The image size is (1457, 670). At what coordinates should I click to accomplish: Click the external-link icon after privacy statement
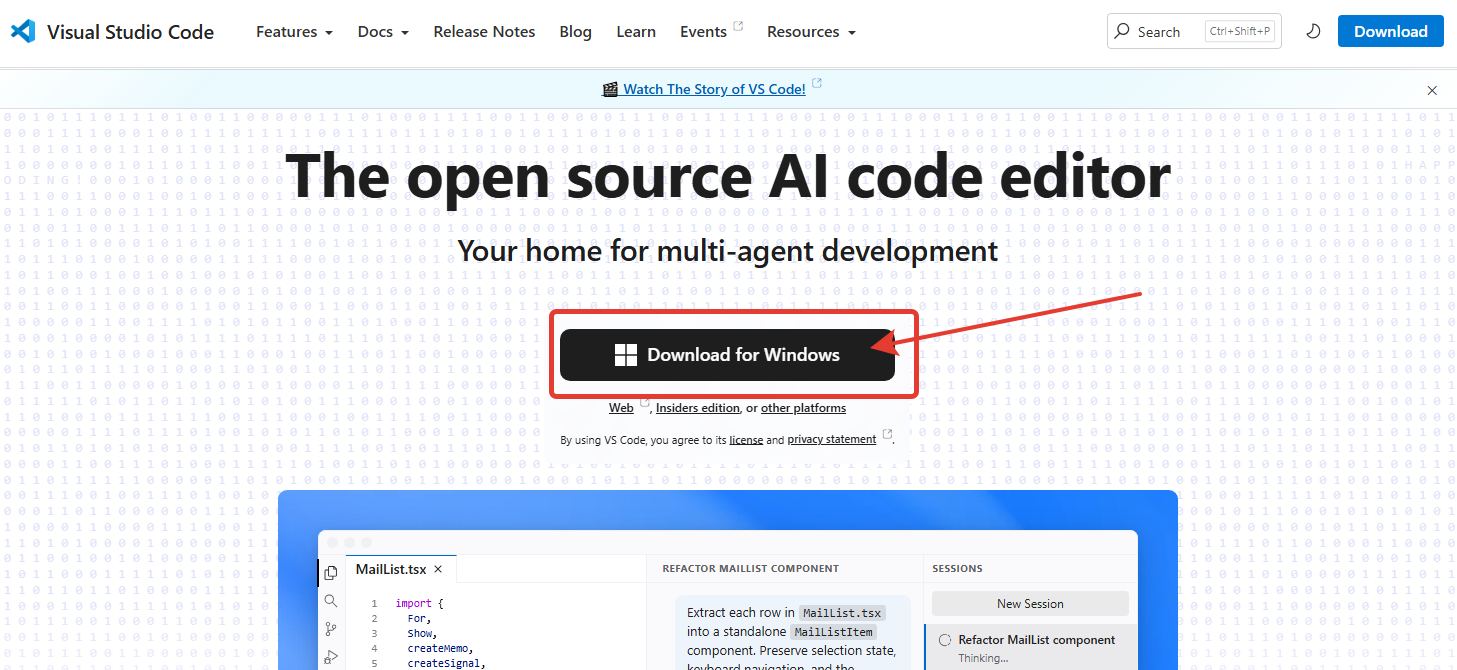pos(887,436)
